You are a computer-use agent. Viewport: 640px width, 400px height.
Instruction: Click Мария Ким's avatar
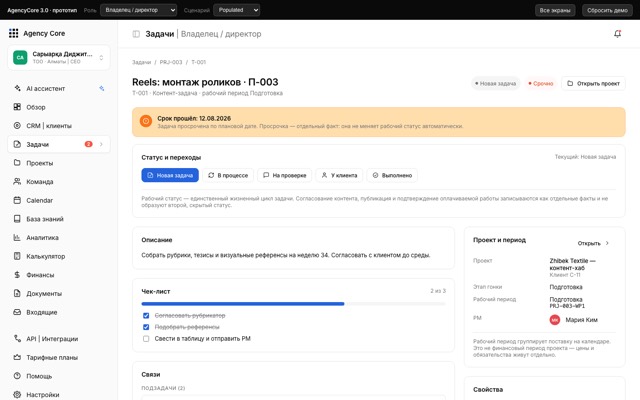pyautogui.click(x=555, y=320)
